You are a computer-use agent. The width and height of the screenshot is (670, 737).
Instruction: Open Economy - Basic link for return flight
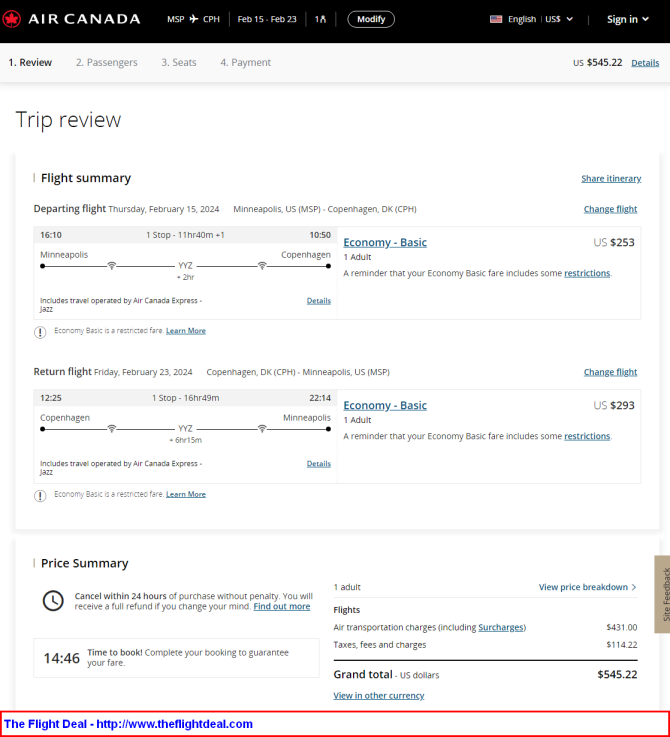pyautogui.click(x=385, y=406)
